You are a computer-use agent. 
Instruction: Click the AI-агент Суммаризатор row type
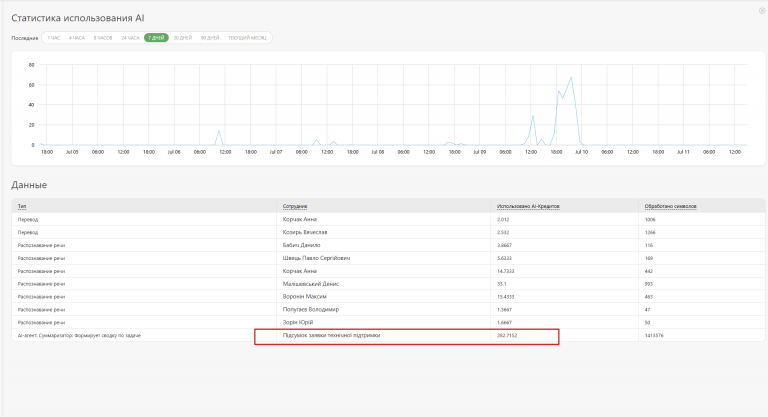[79, 336]
